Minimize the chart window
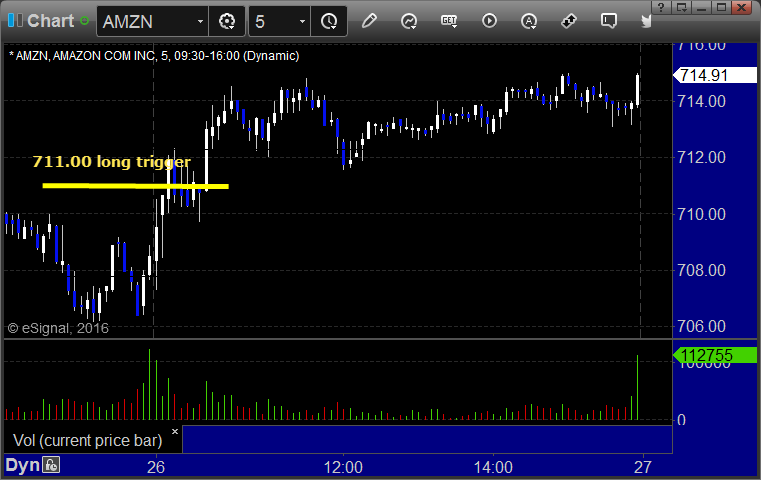Viewport: 761px width, 480px height. pyautogui.click(x=701, y=7)
